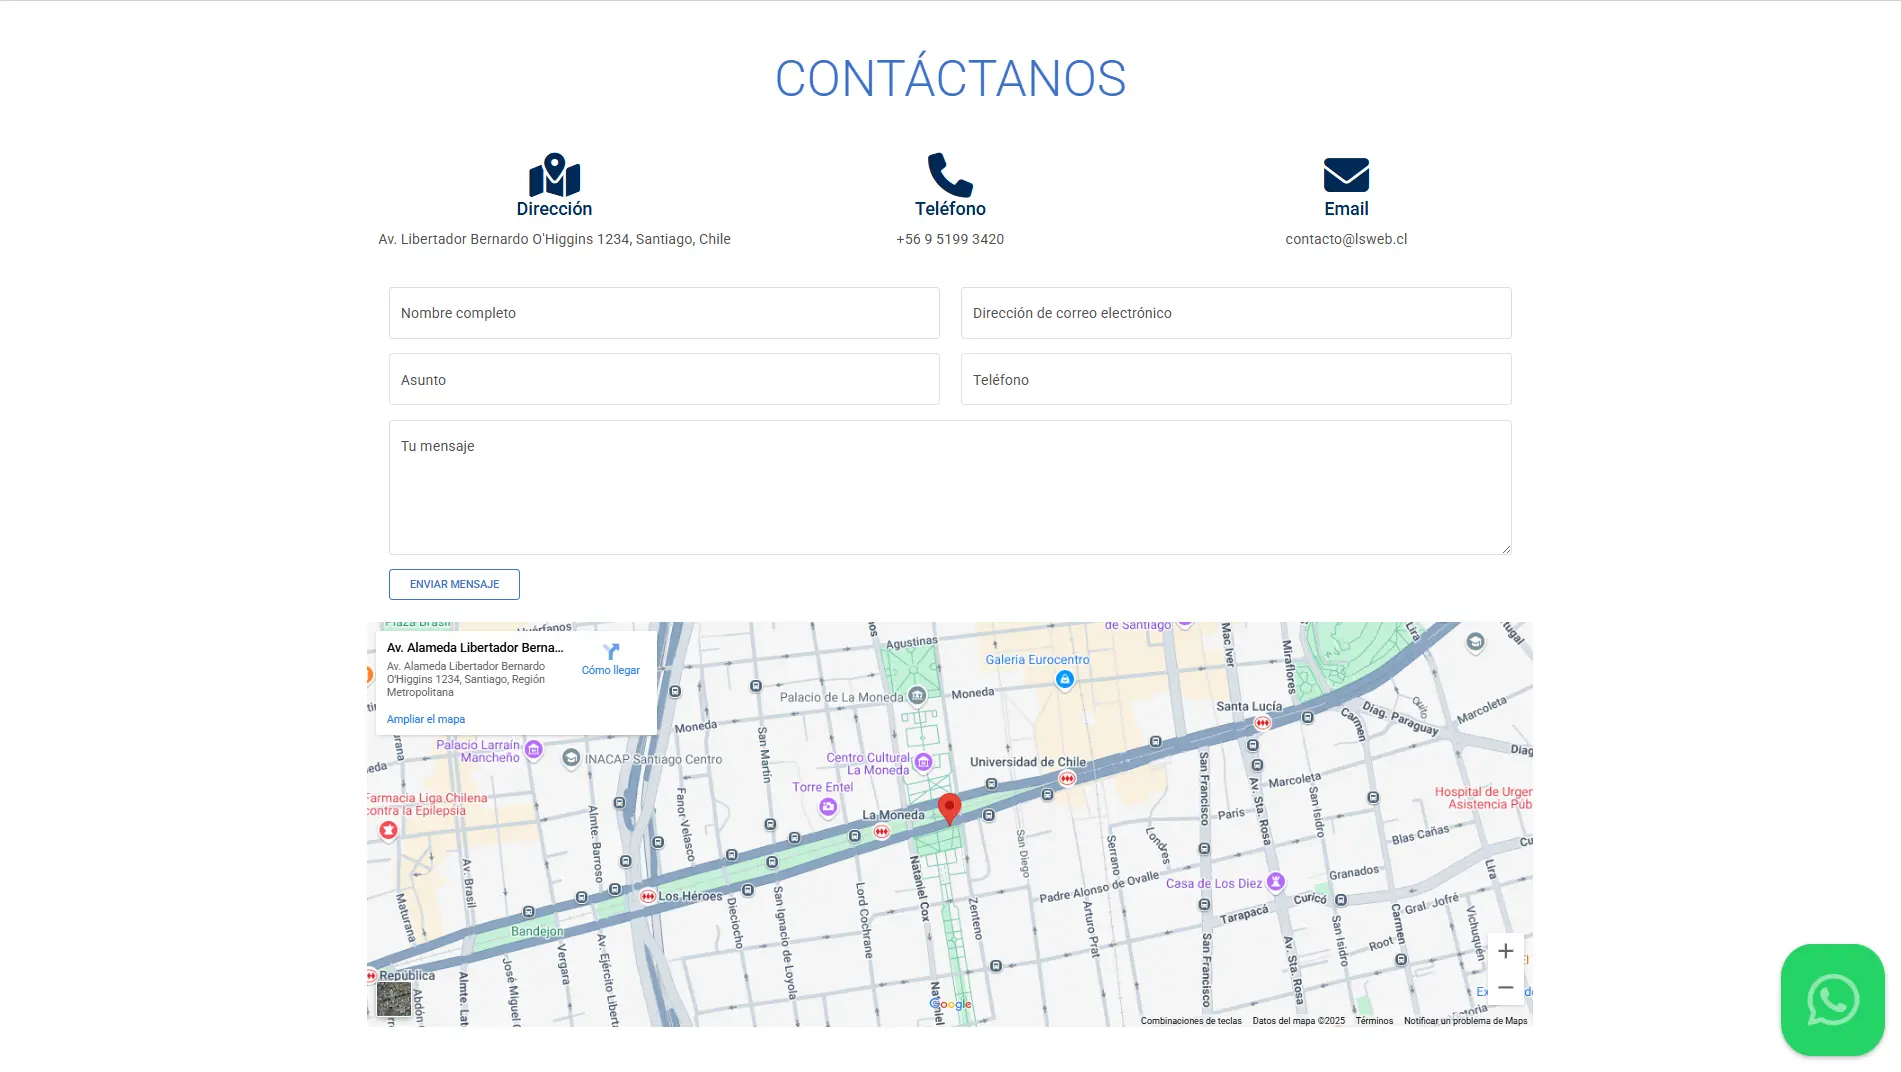Image resolution: width=1901 pixels, height=1072 pixels.
Task: Click the Dirección map icon
Action: click(554, 176)
